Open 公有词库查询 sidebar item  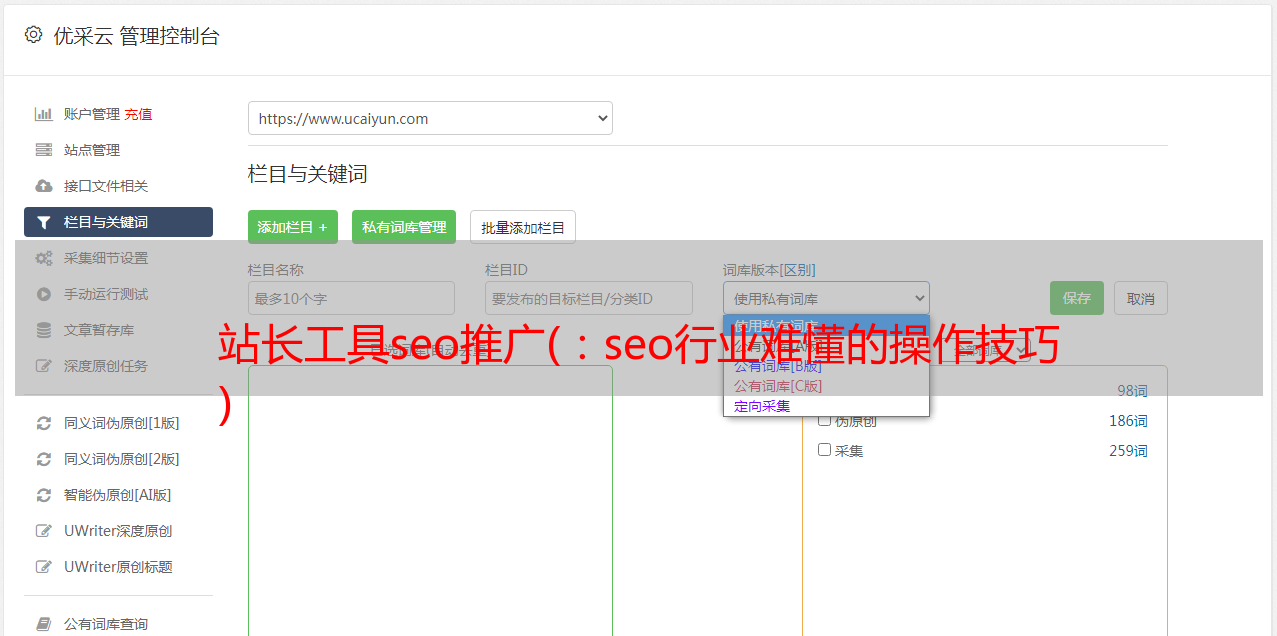tap(118, 624)
